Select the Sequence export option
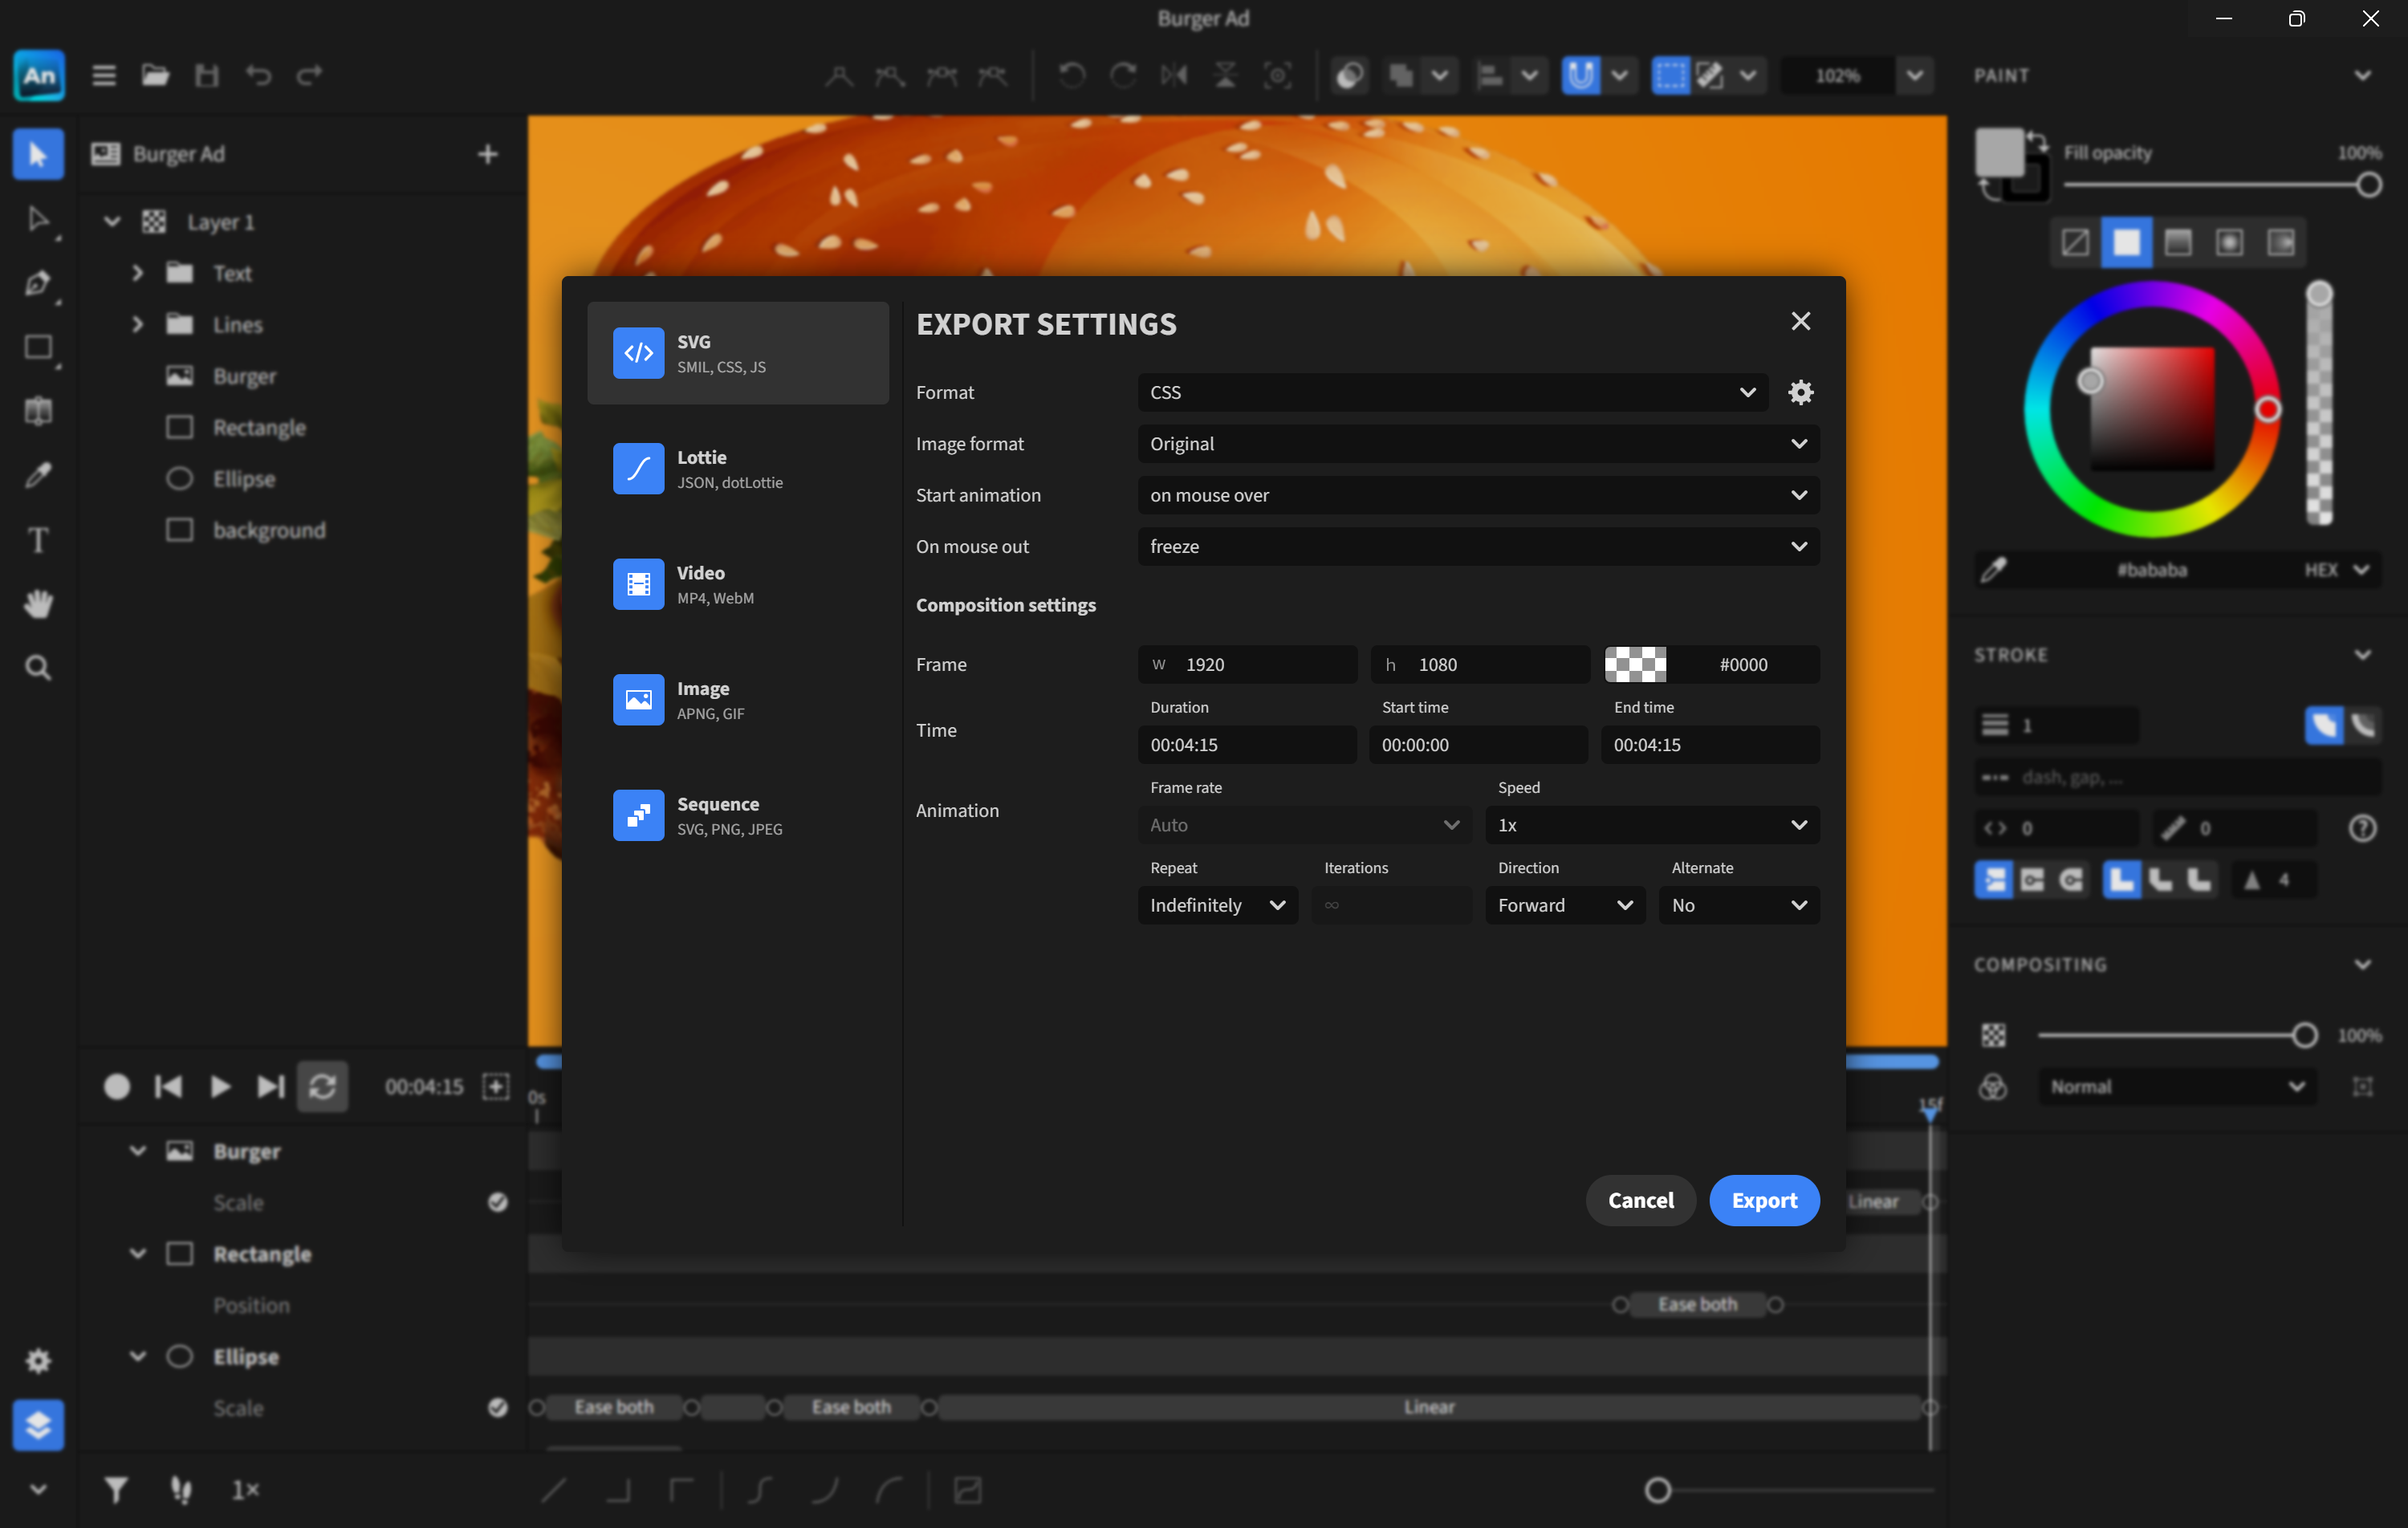This screenshot has width=2408, height=1528. click(x=738, y=814)
